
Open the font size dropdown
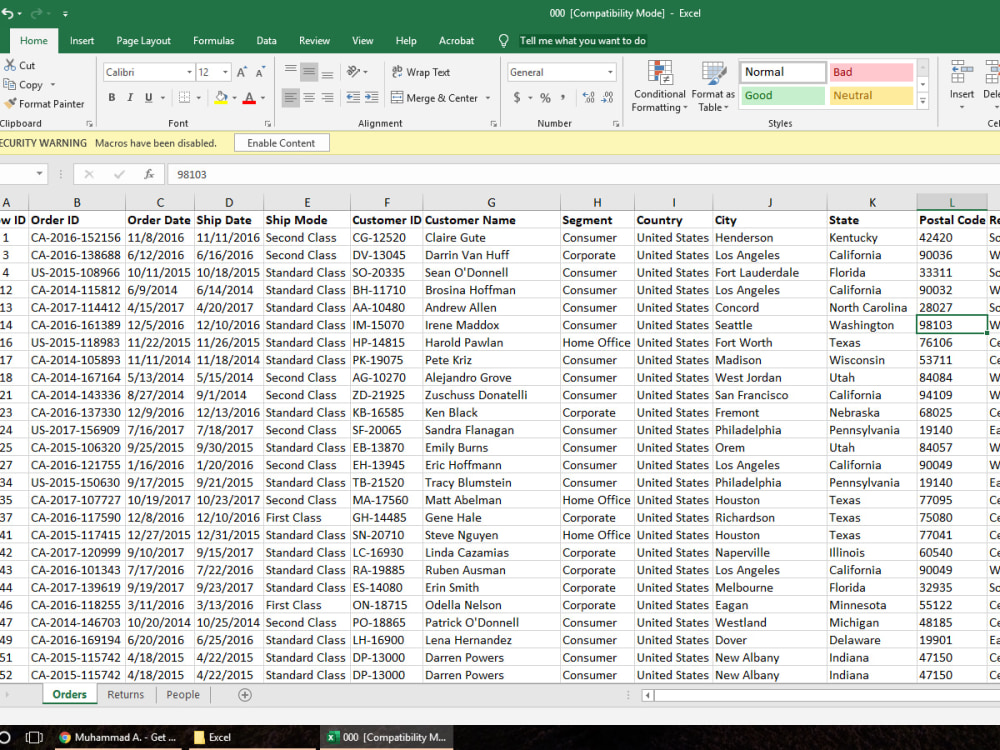[226, 72]
